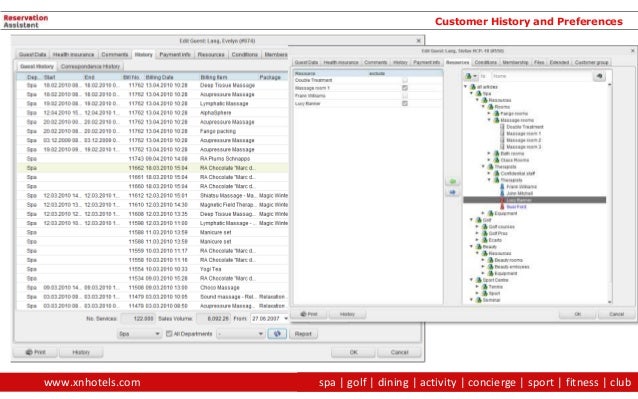Select the Yogi Tea history row
This screenshot has width=638, height=399.
tap(153, 269)
